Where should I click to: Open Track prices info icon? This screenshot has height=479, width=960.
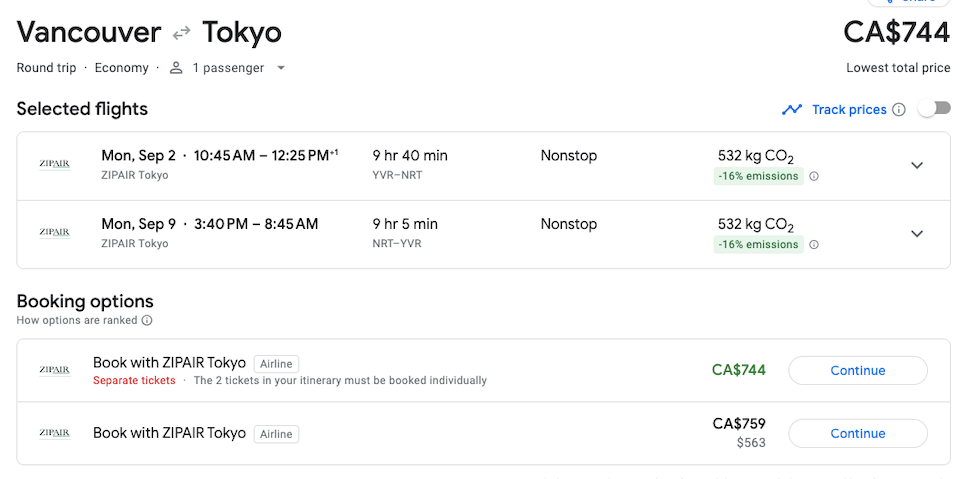click(899, 110)
